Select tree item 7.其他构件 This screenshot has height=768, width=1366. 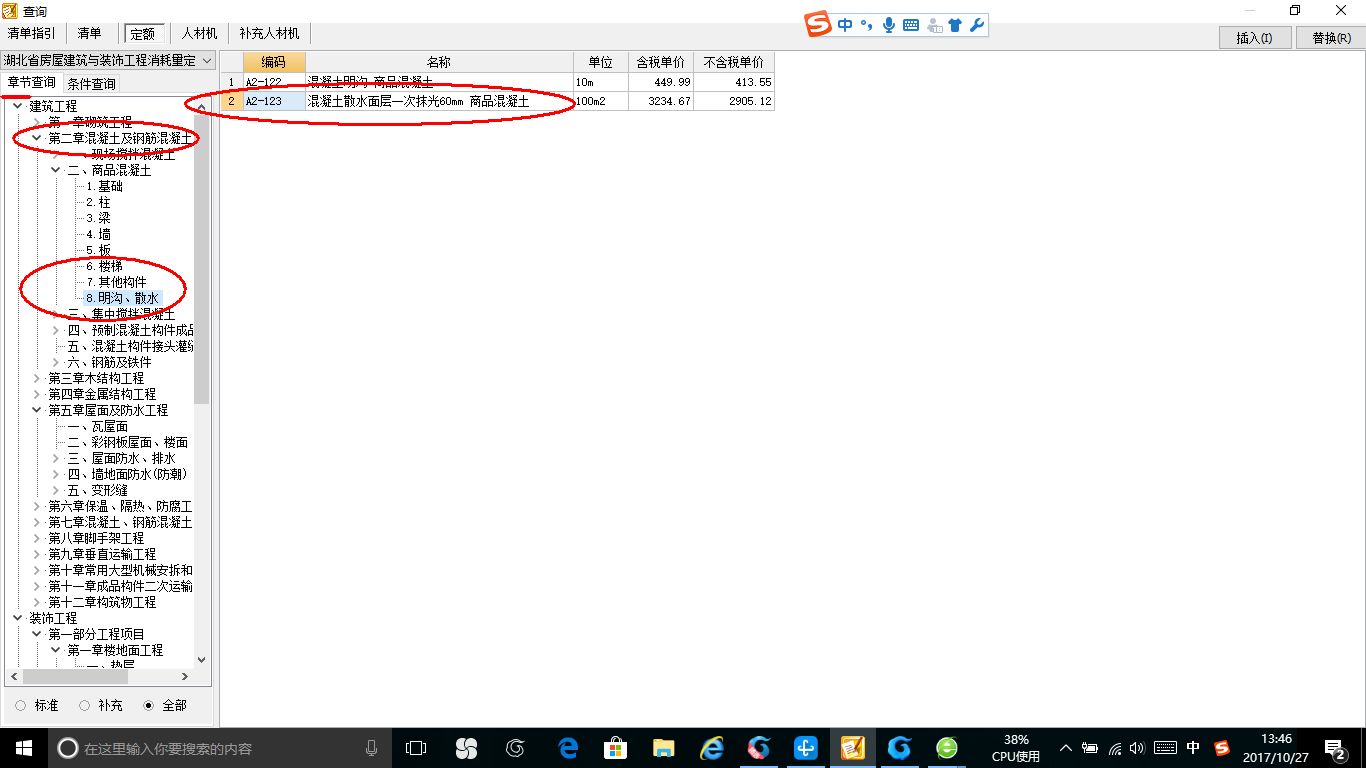pyautogui.click(x=116, y=282)
